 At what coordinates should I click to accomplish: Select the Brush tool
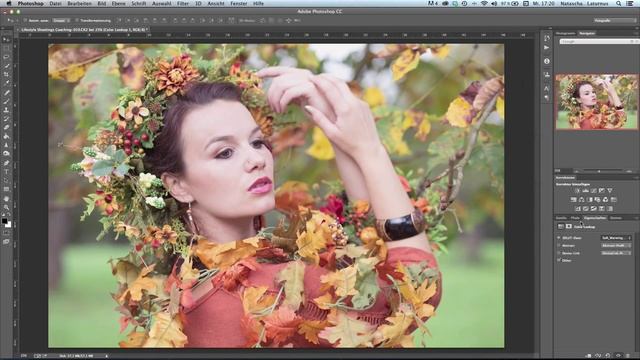point(6,101)
